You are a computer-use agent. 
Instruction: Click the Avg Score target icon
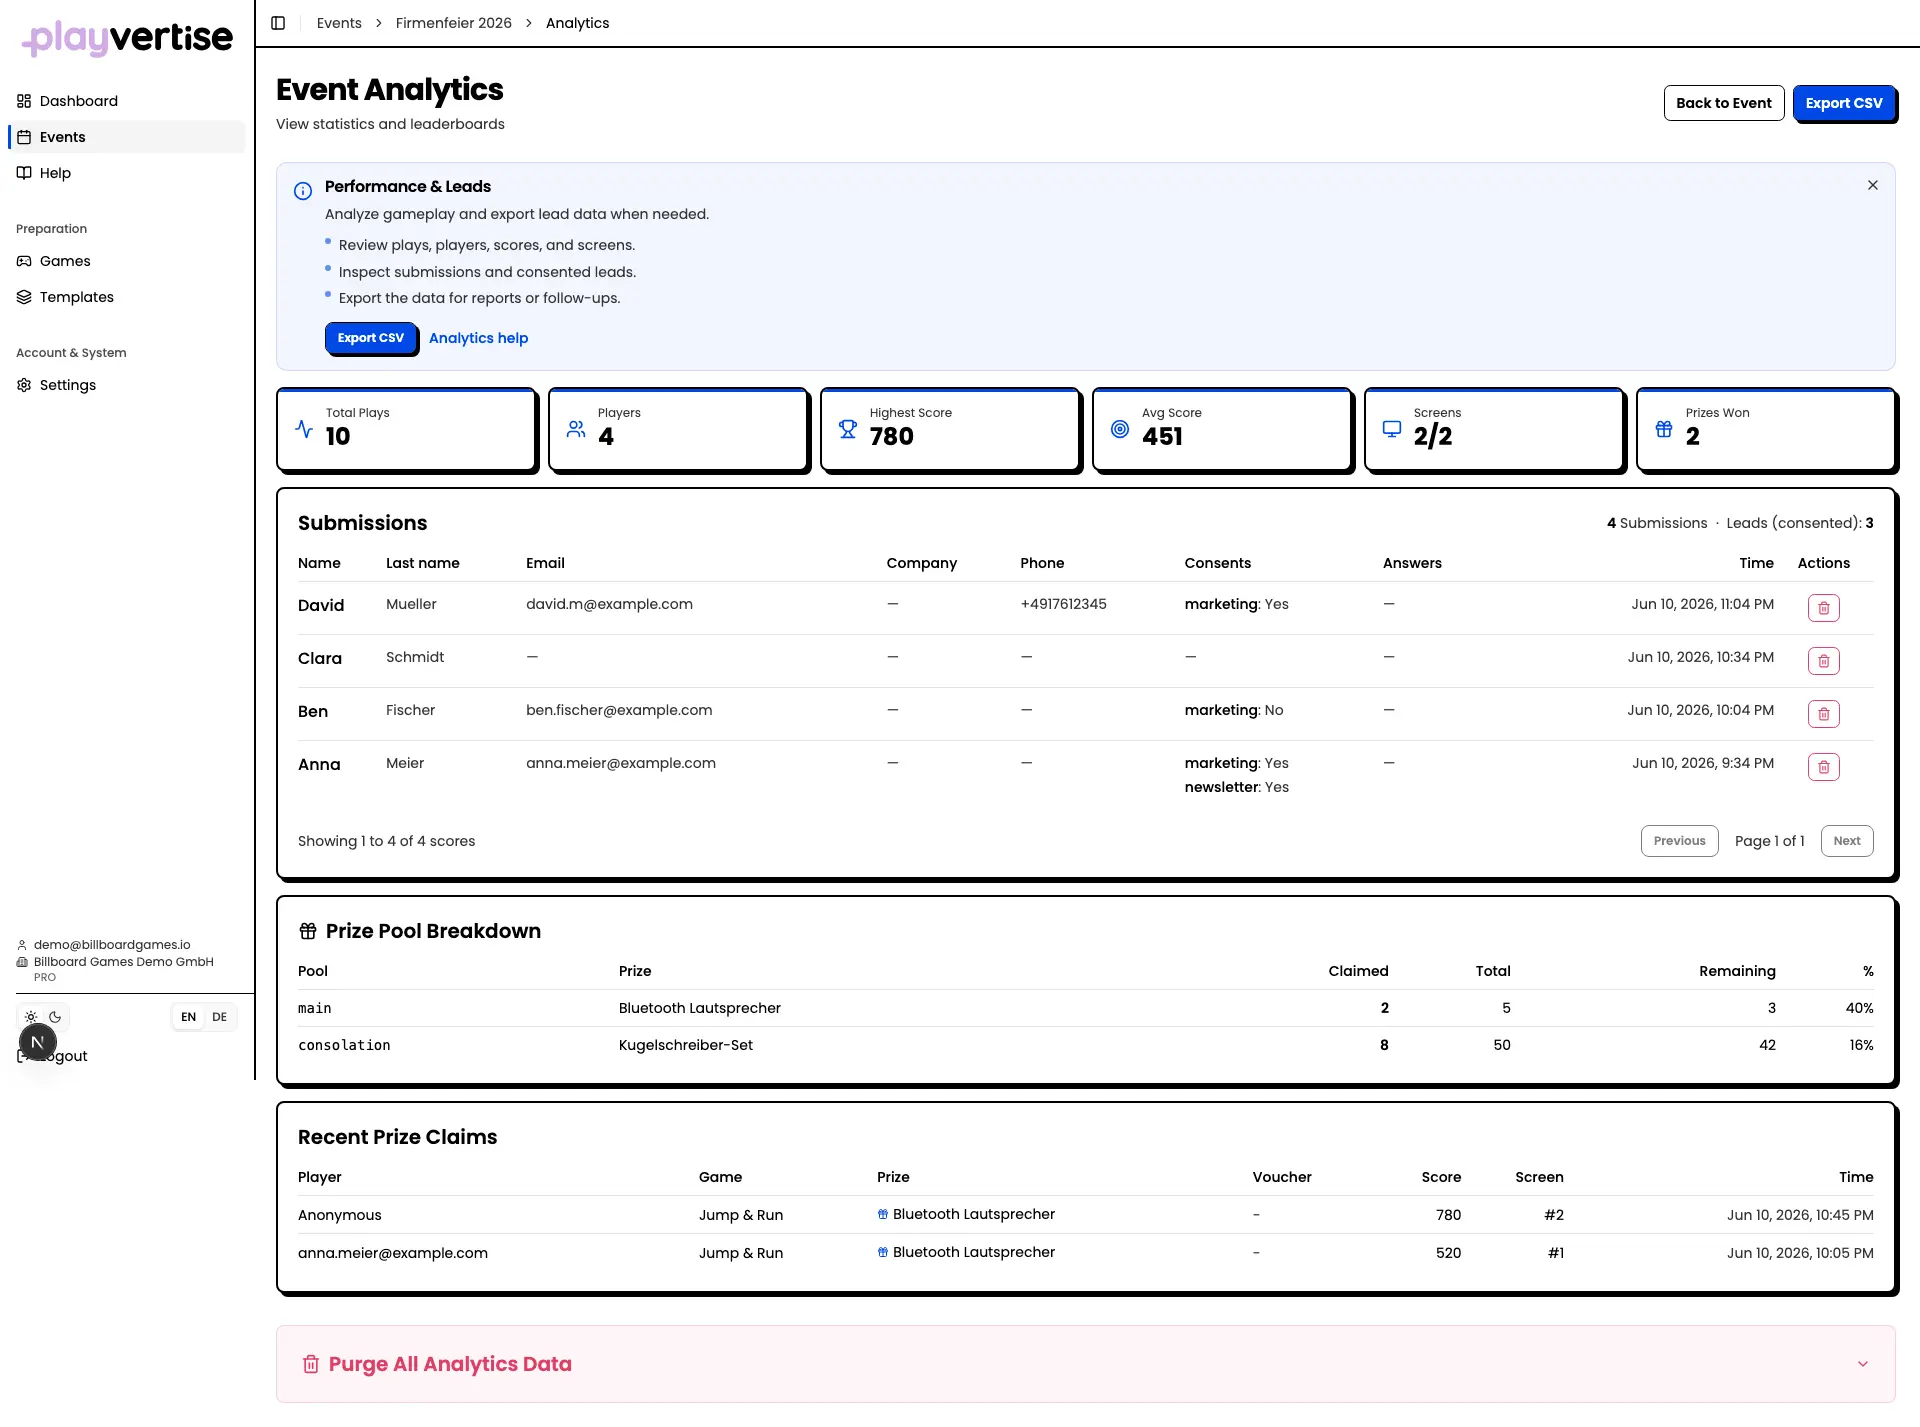[1120, 429]
